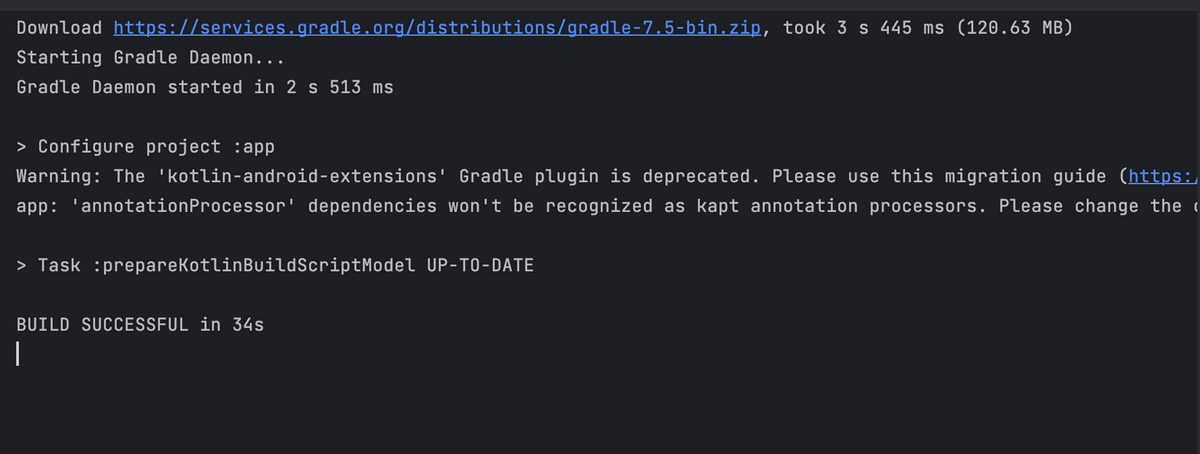Click the (120.63 MB) download size text

pyautogui.click(x=1015, y=28)
